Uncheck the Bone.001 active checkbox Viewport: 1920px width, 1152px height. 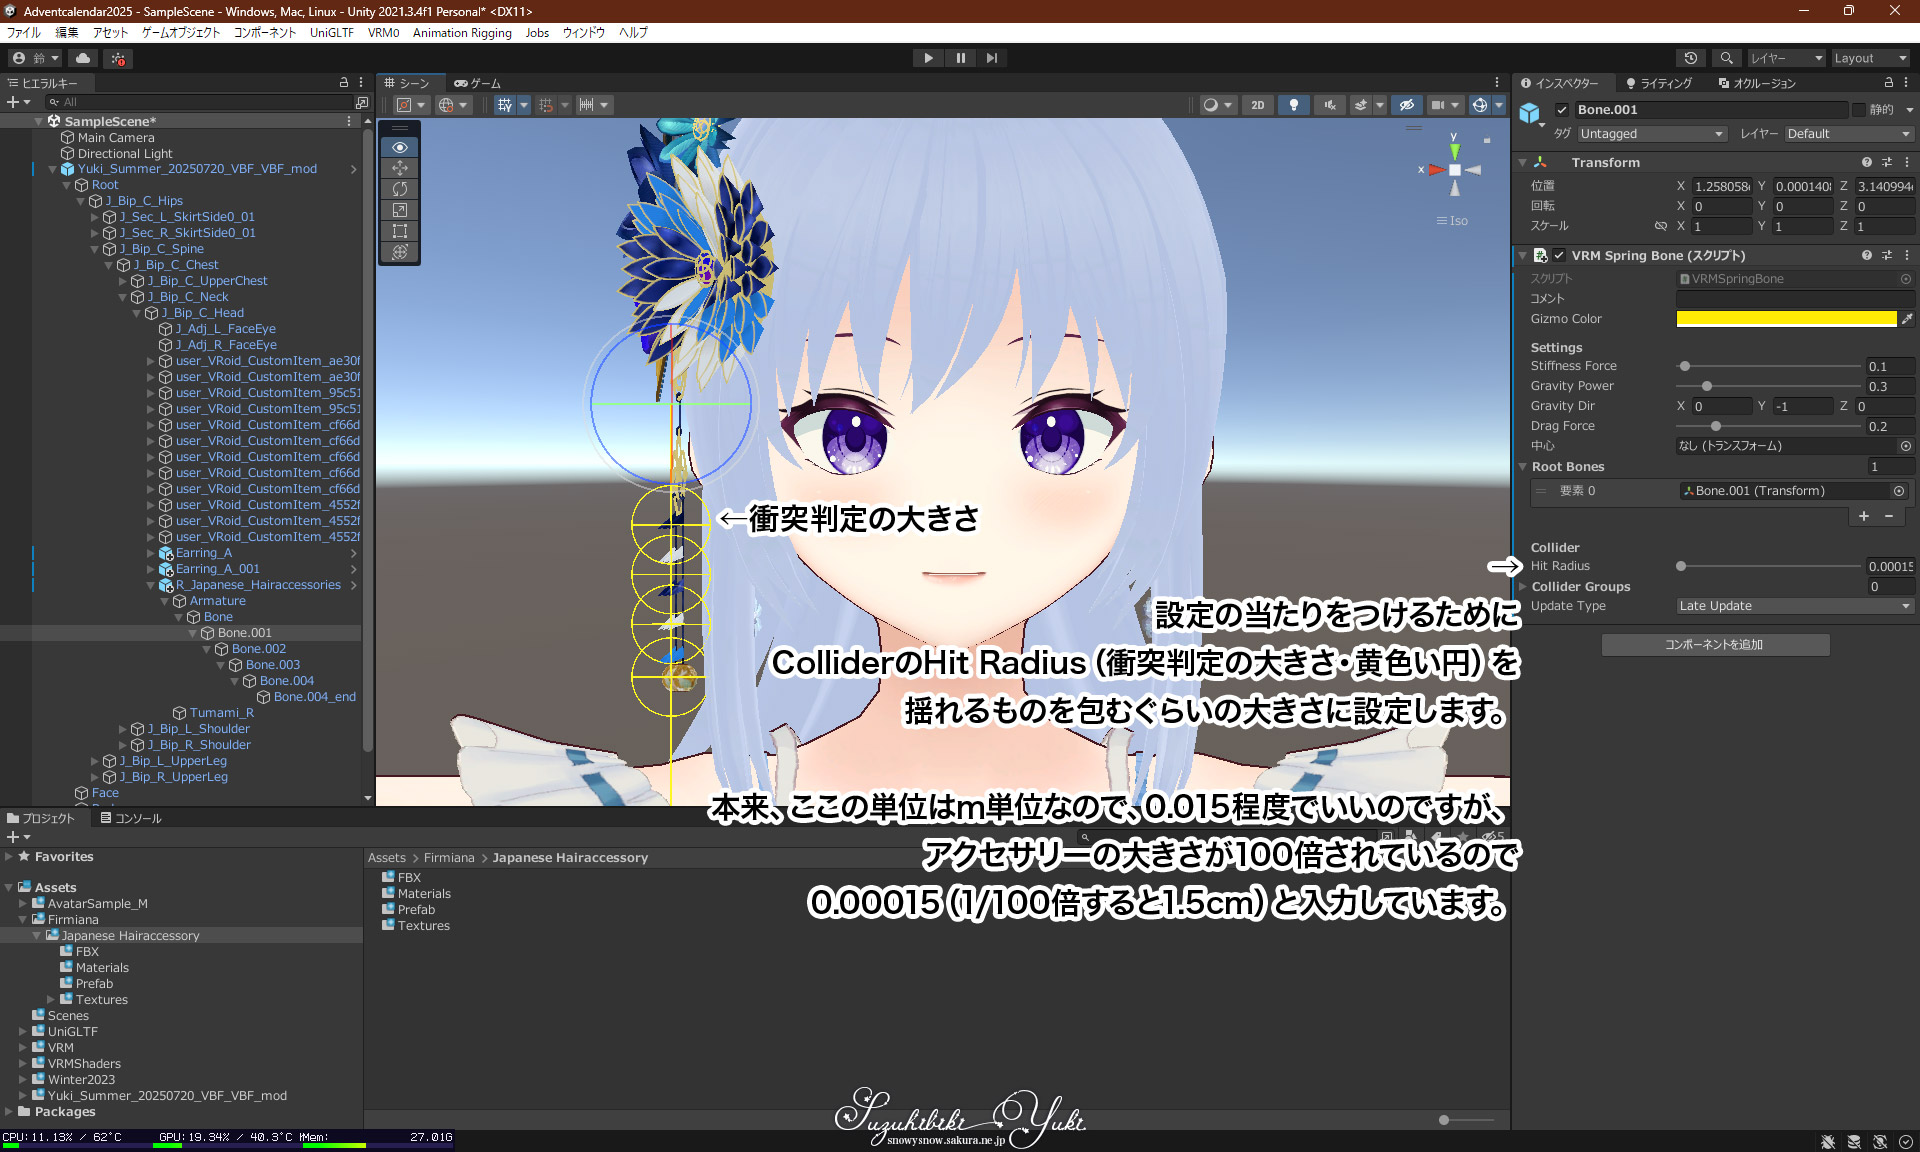tap(1562, 110)
